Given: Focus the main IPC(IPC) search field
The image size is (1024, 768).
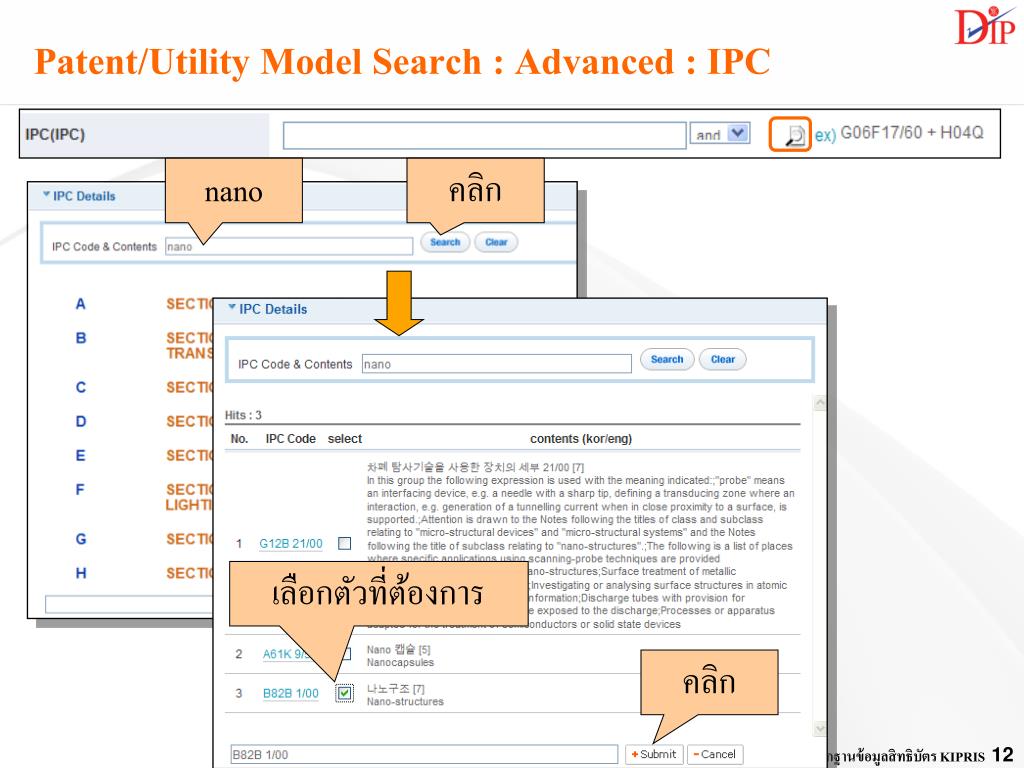Looking at the screenshot, I should (x=485, y=135).
